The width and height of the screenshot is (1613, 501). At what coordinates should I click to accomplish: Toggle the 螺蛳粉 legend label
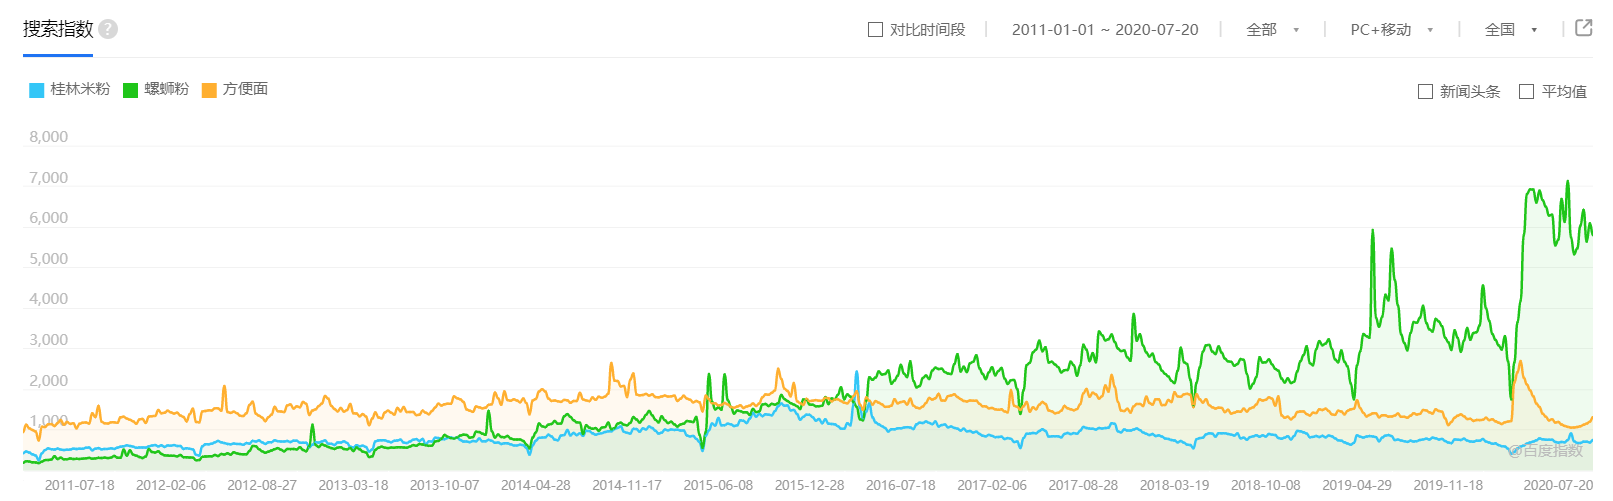166,89
